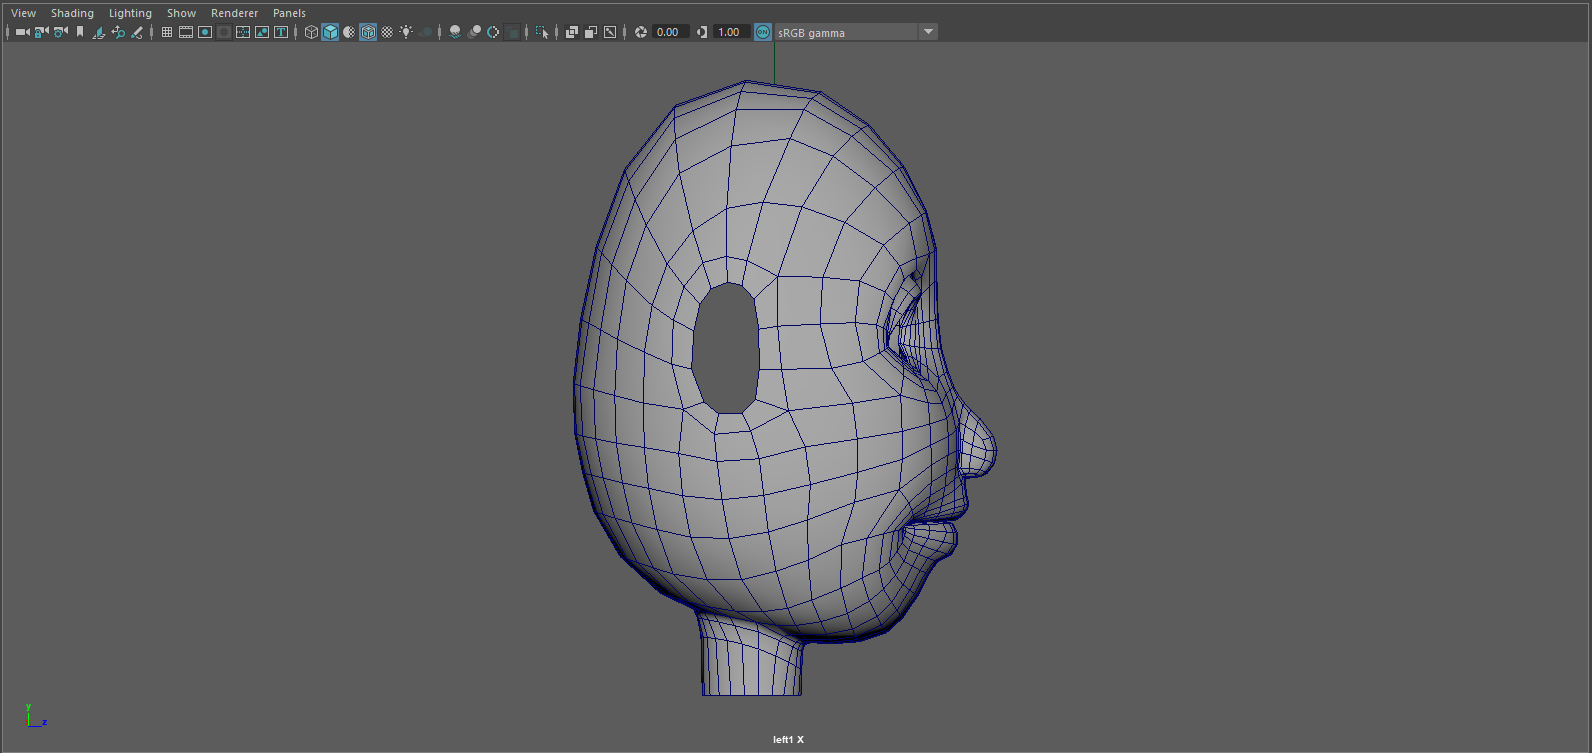Click the Grease Pencil icon
This screenshot has width=1592, height=753.
click(x=136, y=32)
